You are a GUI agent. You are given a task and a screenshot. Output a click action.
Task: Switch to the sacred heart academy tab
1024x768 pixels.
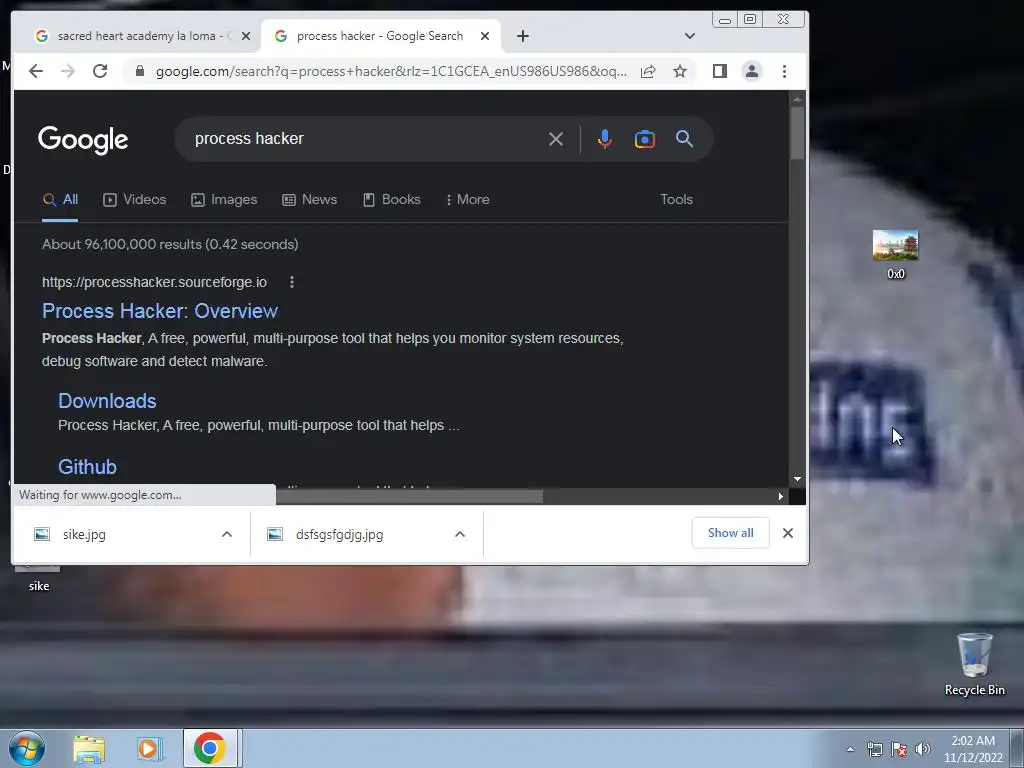[140, 36]
